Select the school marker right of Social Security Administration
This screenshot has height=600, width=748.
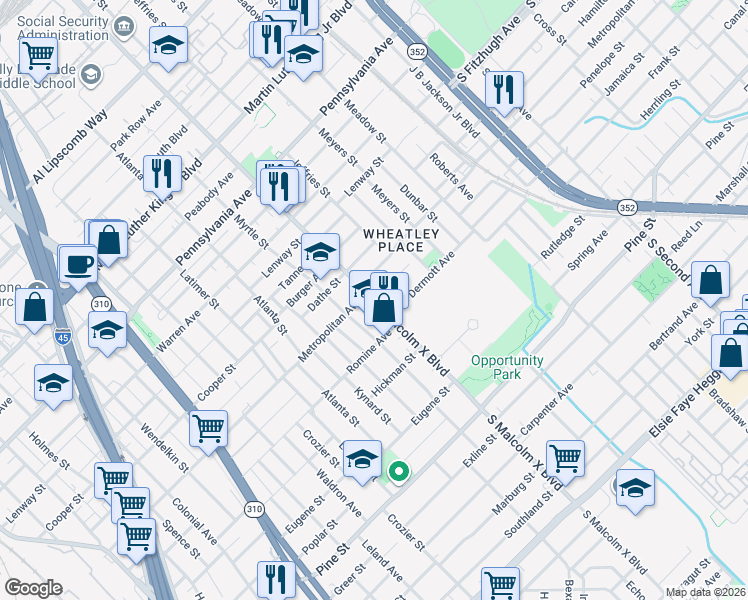pos(168,46)
